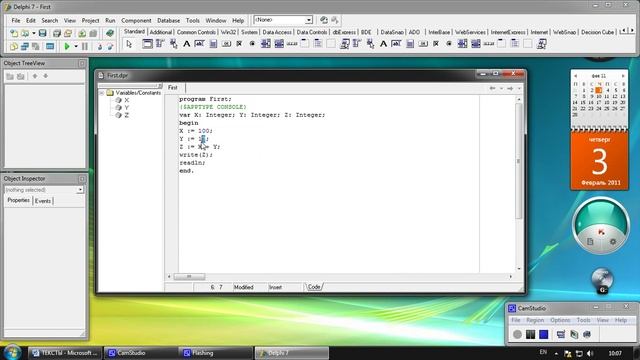The width and height of the screenshot is (640, 360).
Task: Click the Code tab at editor bottom
Action: coord(314,287)
